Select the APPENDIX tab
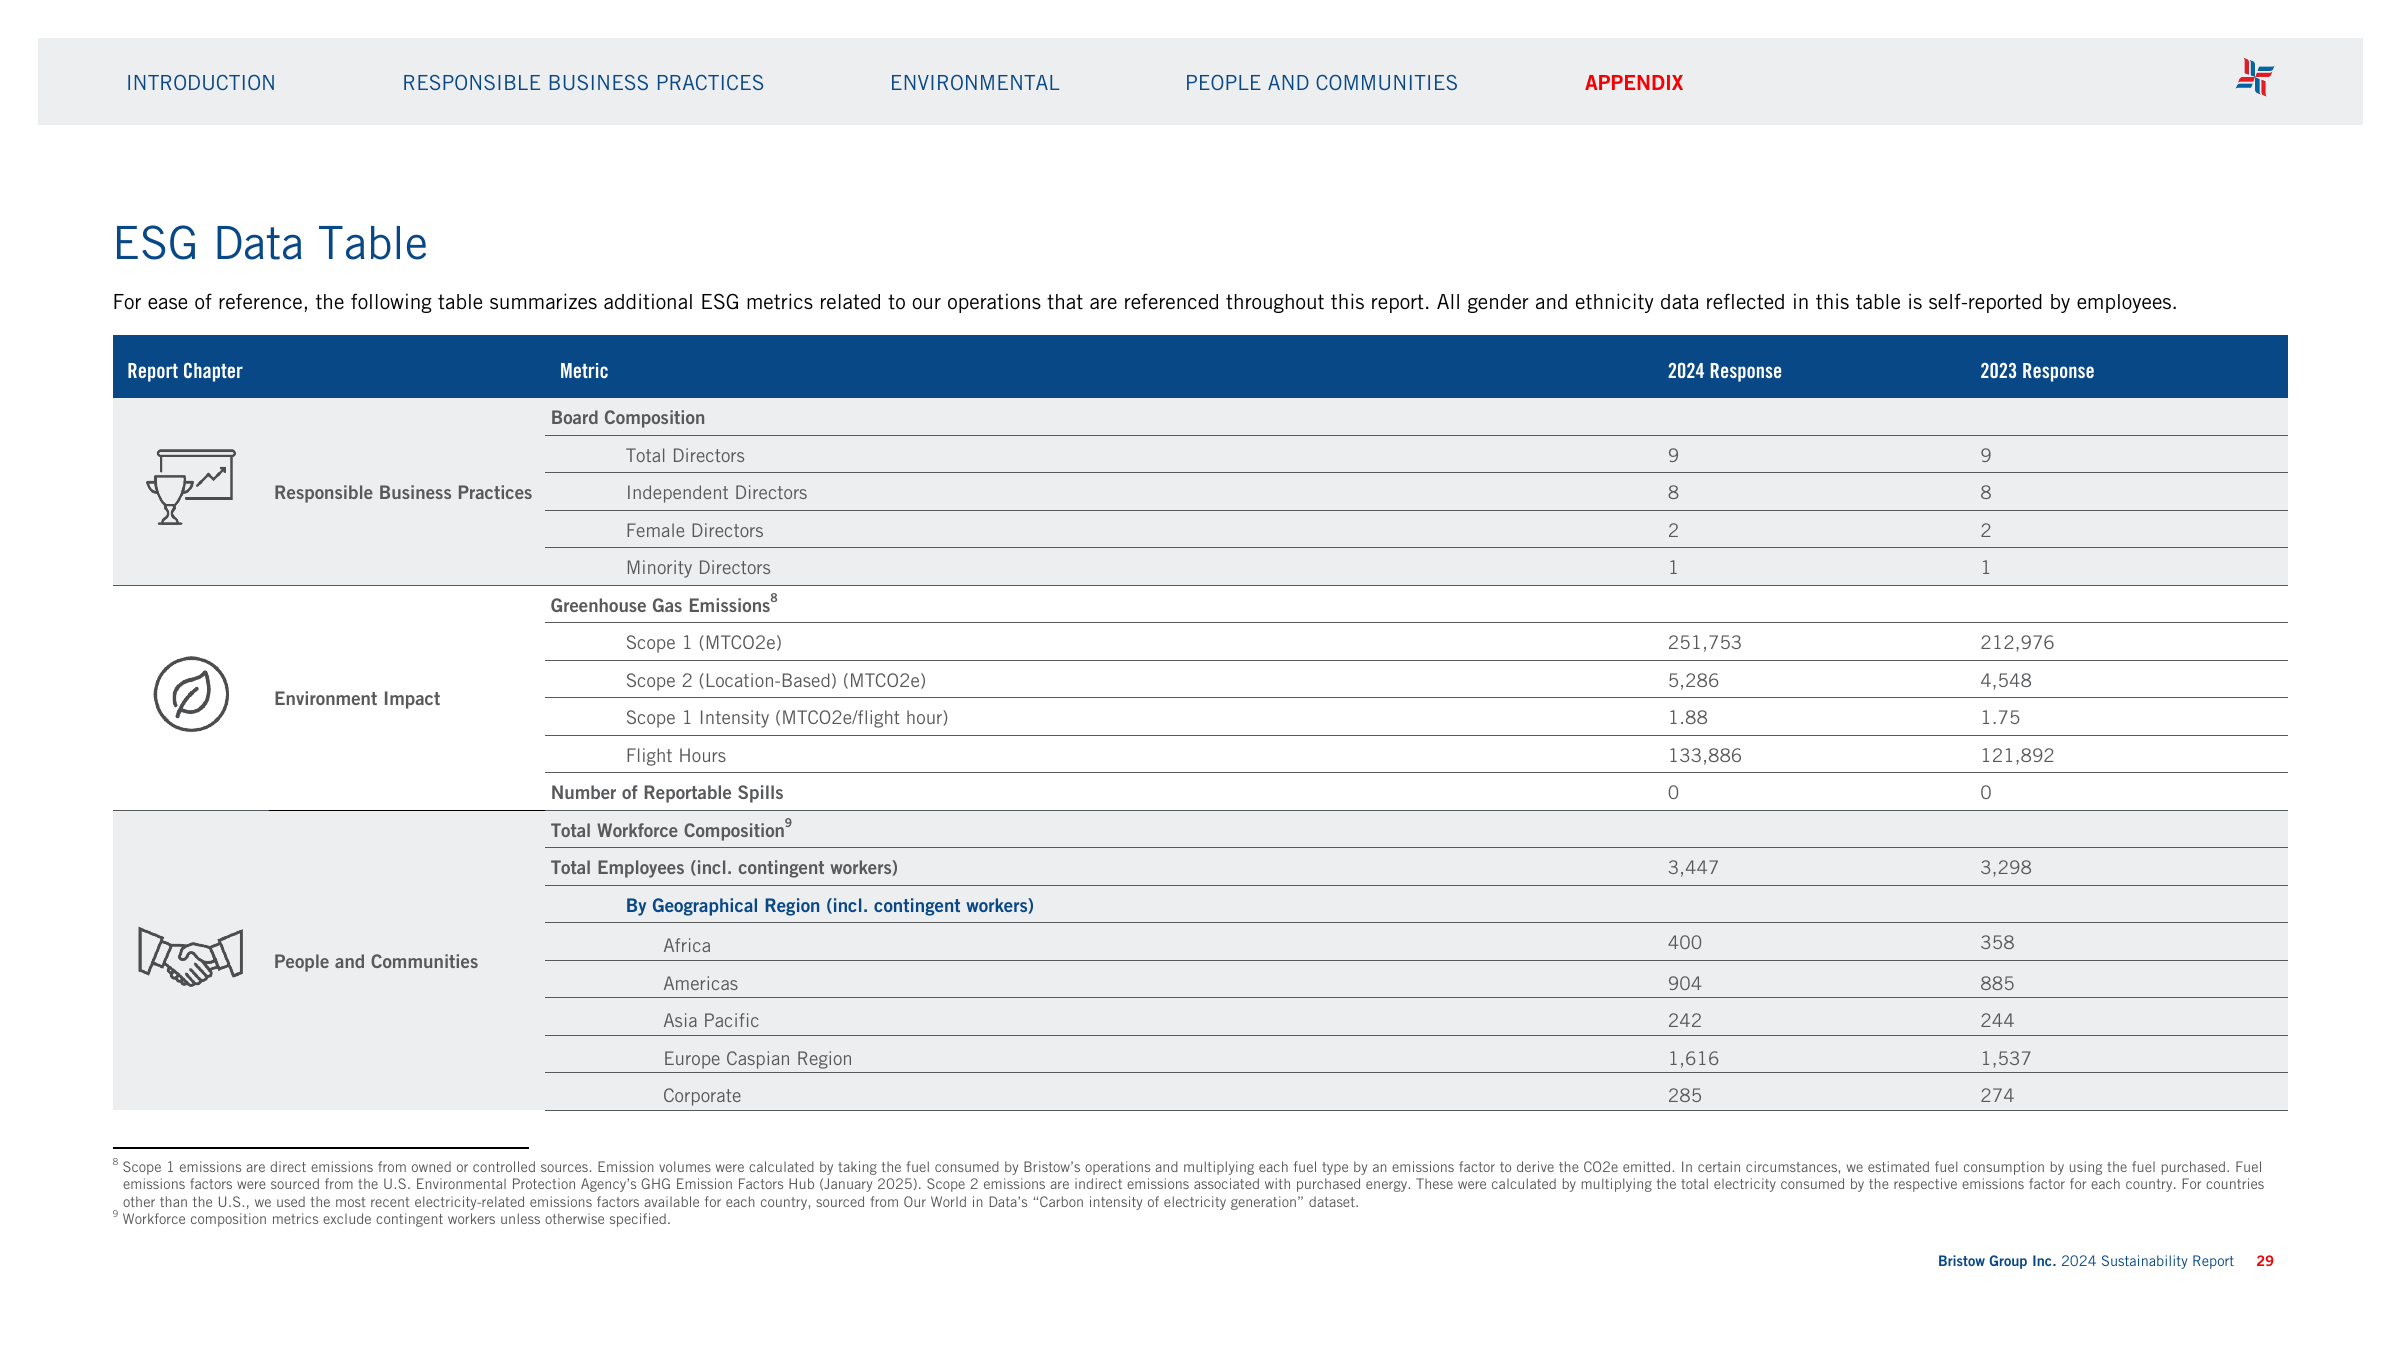 1634,83
